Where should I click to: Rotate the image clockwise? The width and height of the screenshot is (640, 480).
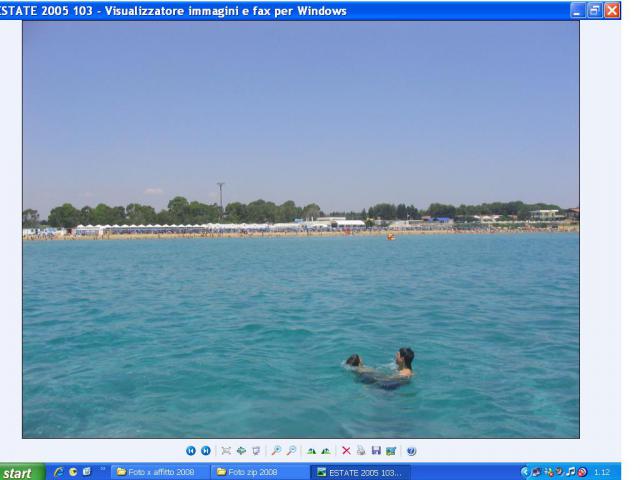[310, 451]
